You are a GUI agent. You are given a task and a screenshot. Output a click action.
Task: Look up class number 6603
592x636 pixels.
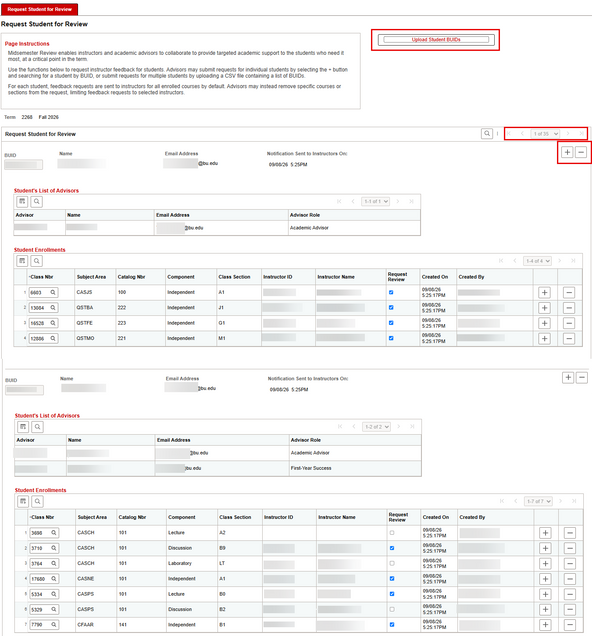53,292
